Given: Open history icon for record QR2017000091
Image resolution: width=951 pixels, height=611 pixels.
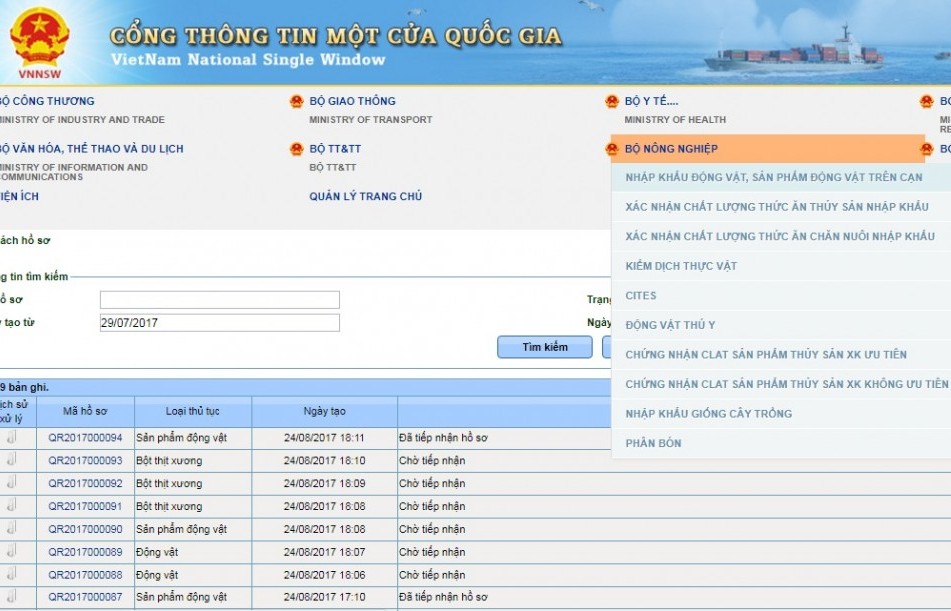Looking at the screenshot, I should [x=12, y=505].
